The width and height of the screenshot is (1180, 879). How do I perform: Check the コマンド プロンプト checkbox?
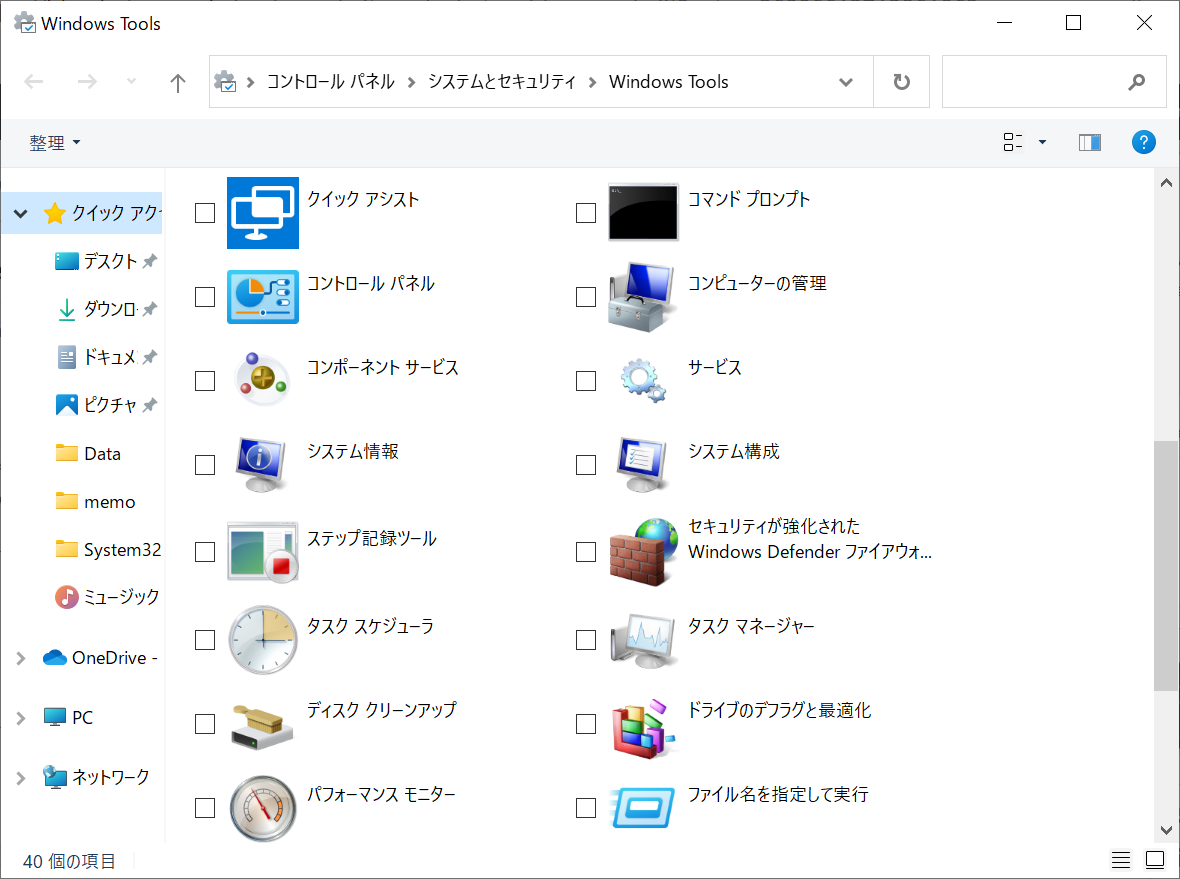pos(585,213)
